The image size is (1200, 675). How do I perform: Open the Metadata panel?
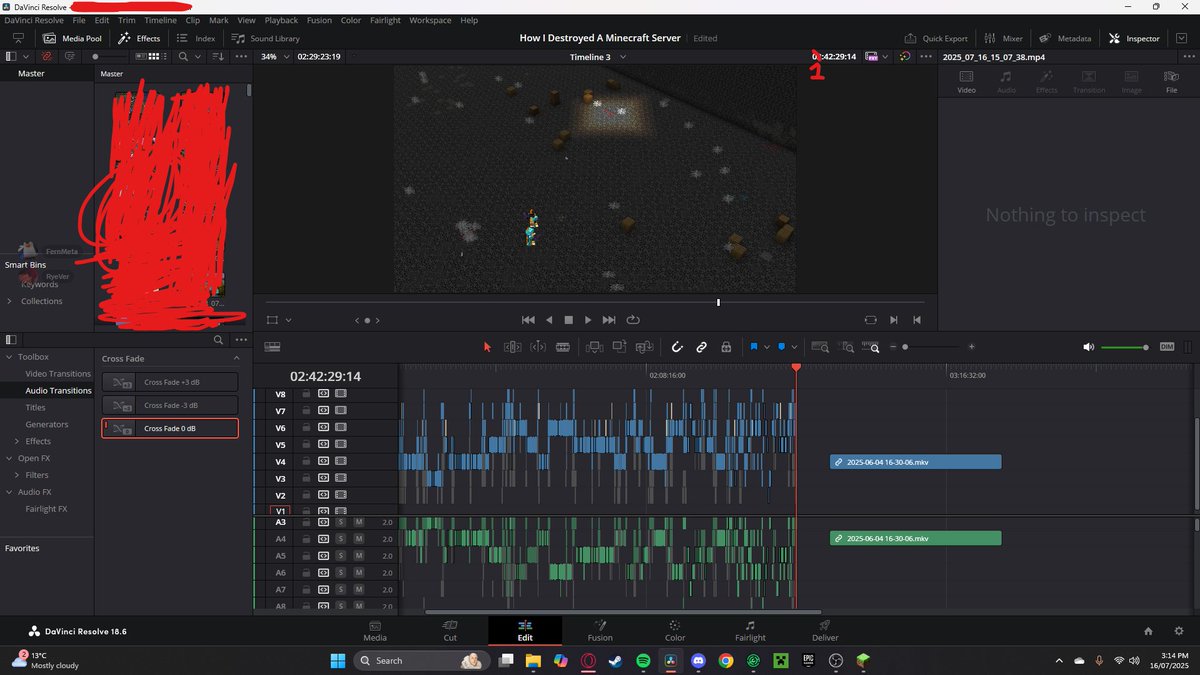coord(1065,38)
